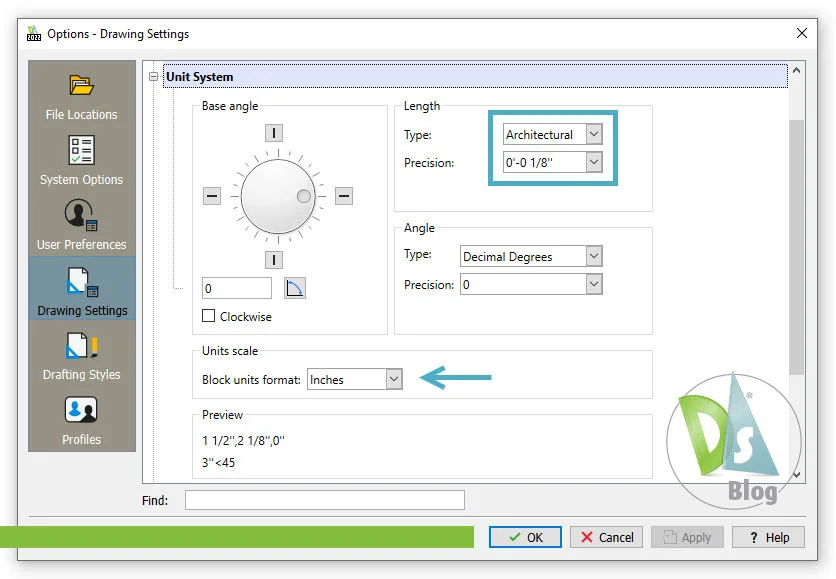Click the pick base angle icon button
Screen dimensions: 836x579
click(294, 289)
